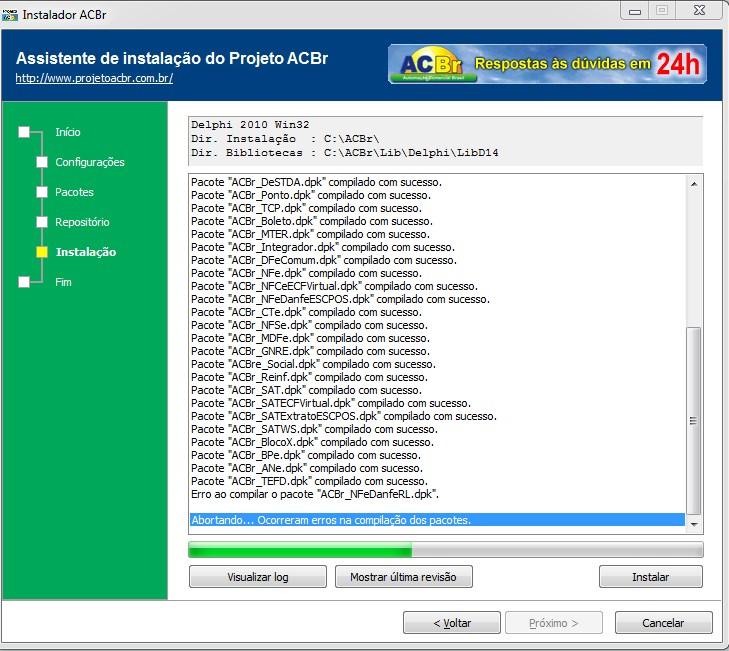The width and height of the screenshot is (729, 651).
Task: Select the ACBr_Integrador.dpk log line
Action: point(323,247)
